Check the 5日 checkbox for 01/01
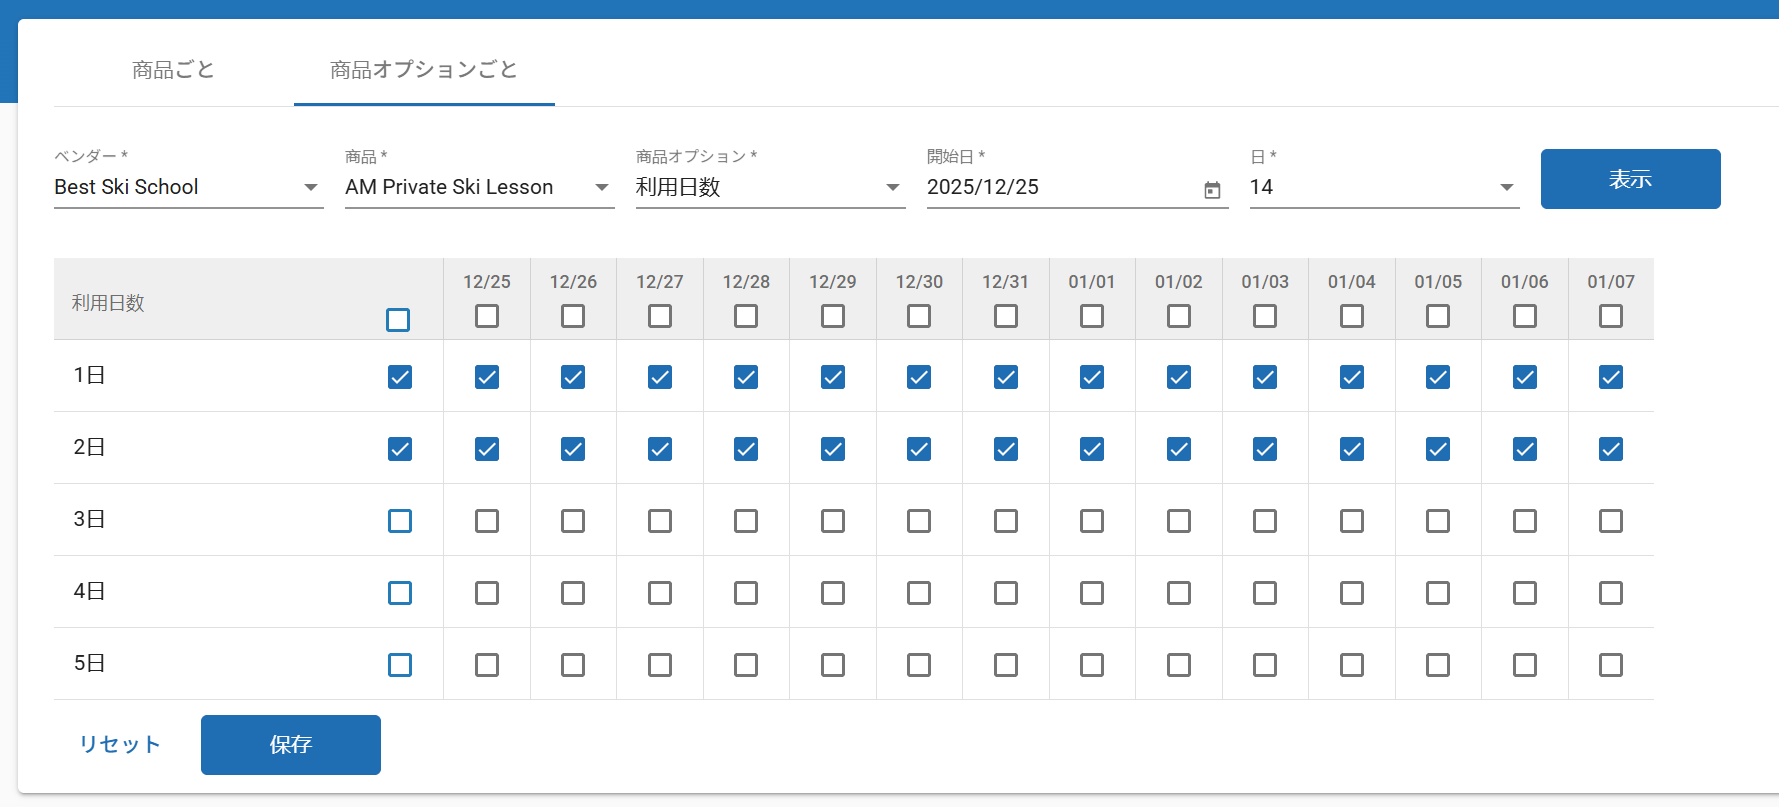 [1092, 665]
